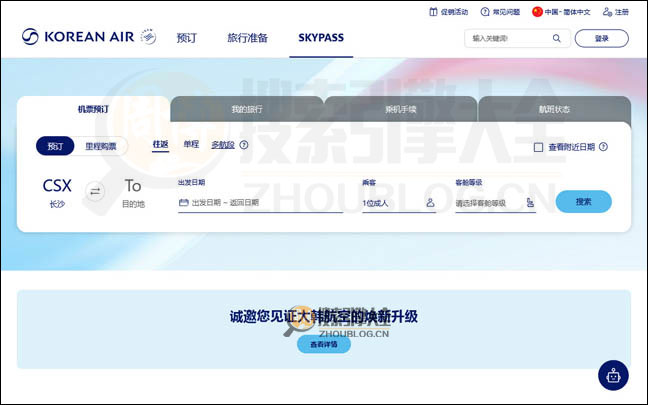Select 多航段 multi-city option
The width and height of the screenshot is (648, 405).
223,145
